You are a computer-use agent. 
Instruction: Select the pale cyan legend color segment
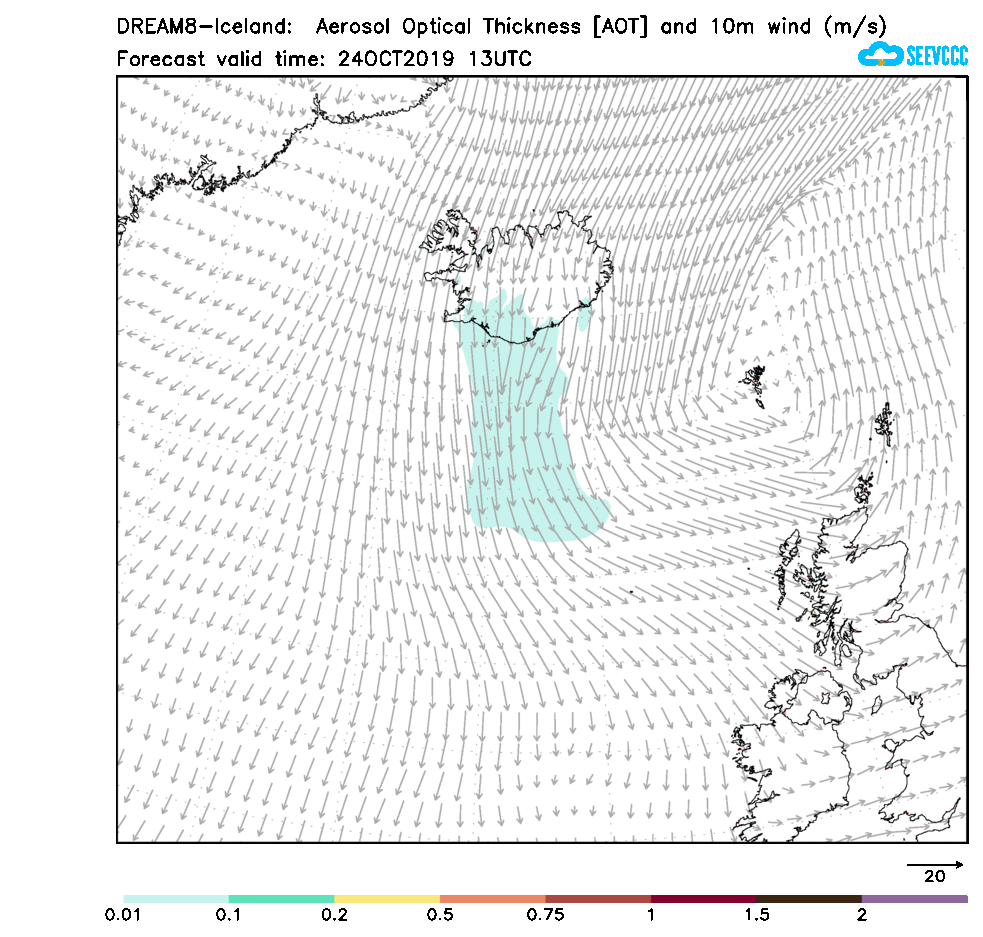pos(176,899)
